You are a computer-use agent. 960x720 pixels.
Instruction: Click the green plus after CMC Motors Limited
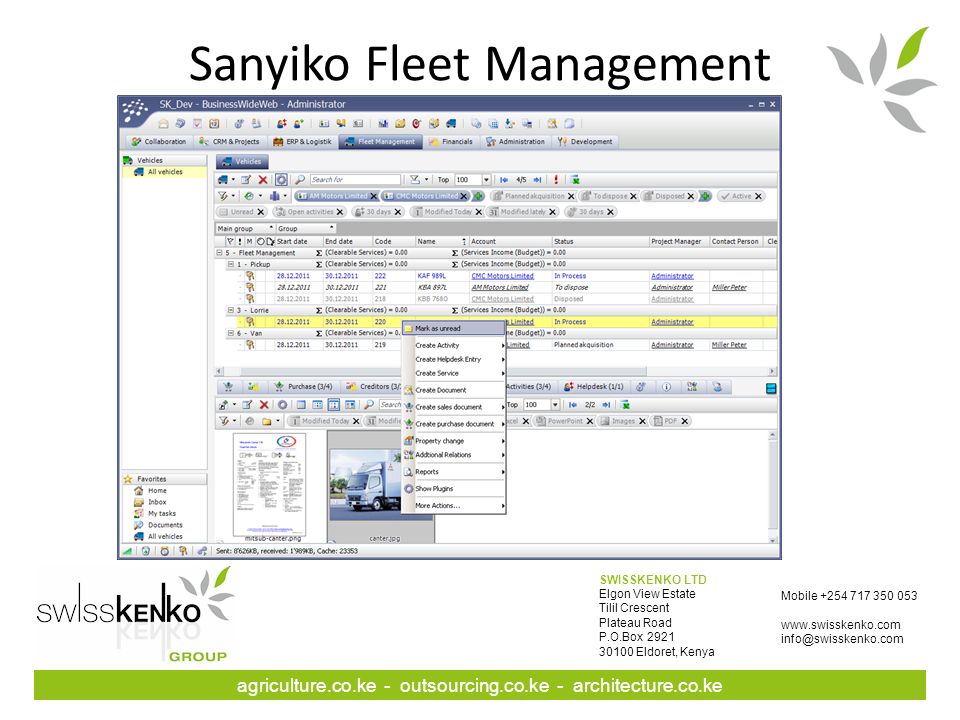[x=478, y=196]
